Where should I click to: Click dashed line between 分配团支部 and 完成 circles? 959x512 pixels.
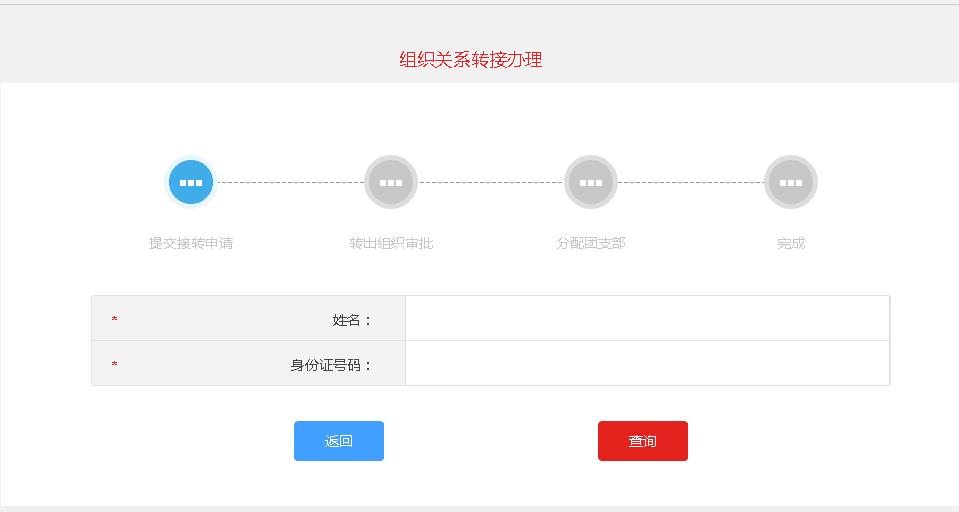[691, 183]
